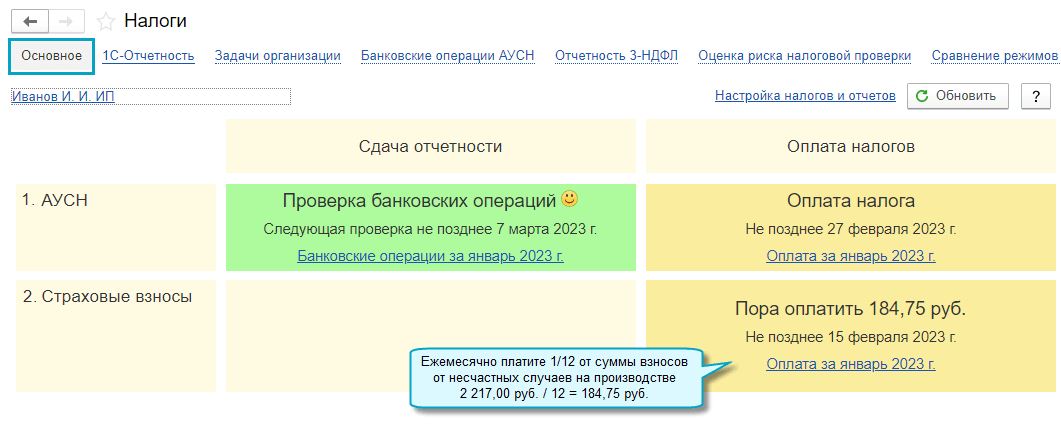Open organization link Иванов И. И. ИП
1061x426 pixels.
(x=63, y=97)
